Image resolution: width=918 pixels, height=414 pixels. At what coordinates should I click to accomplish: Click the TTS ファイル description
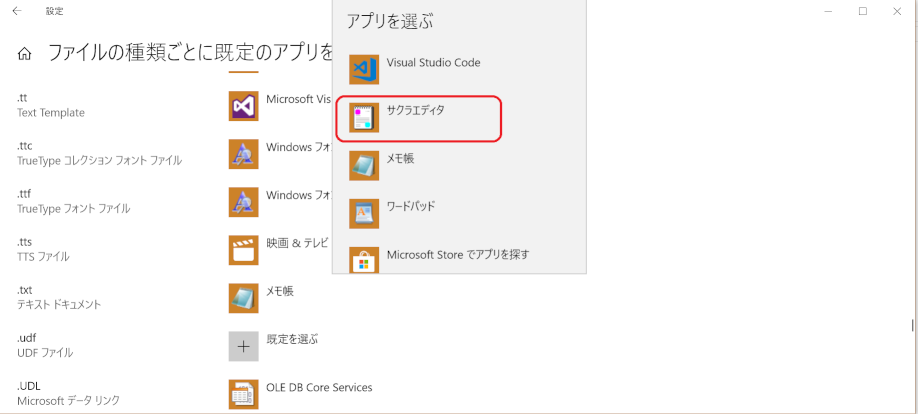click(43, 256)
